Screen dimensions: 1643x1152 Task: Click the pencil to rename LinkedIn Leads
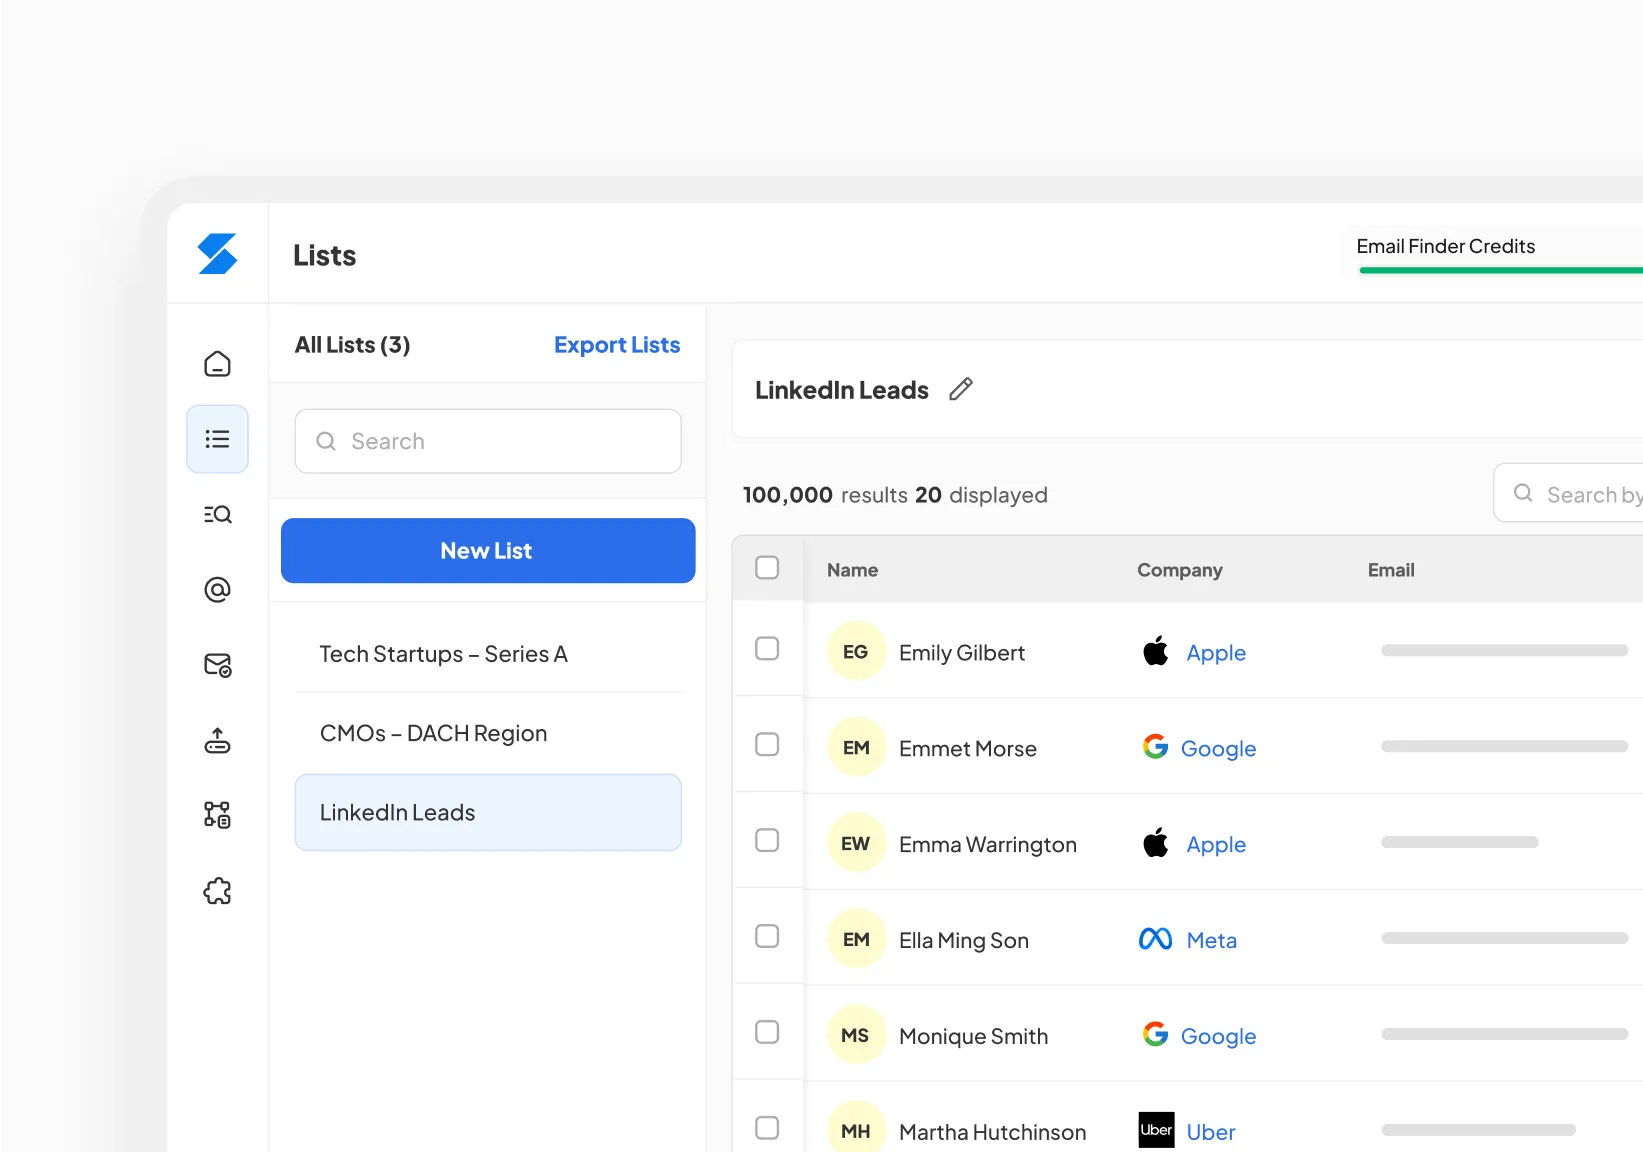(960, 389)
